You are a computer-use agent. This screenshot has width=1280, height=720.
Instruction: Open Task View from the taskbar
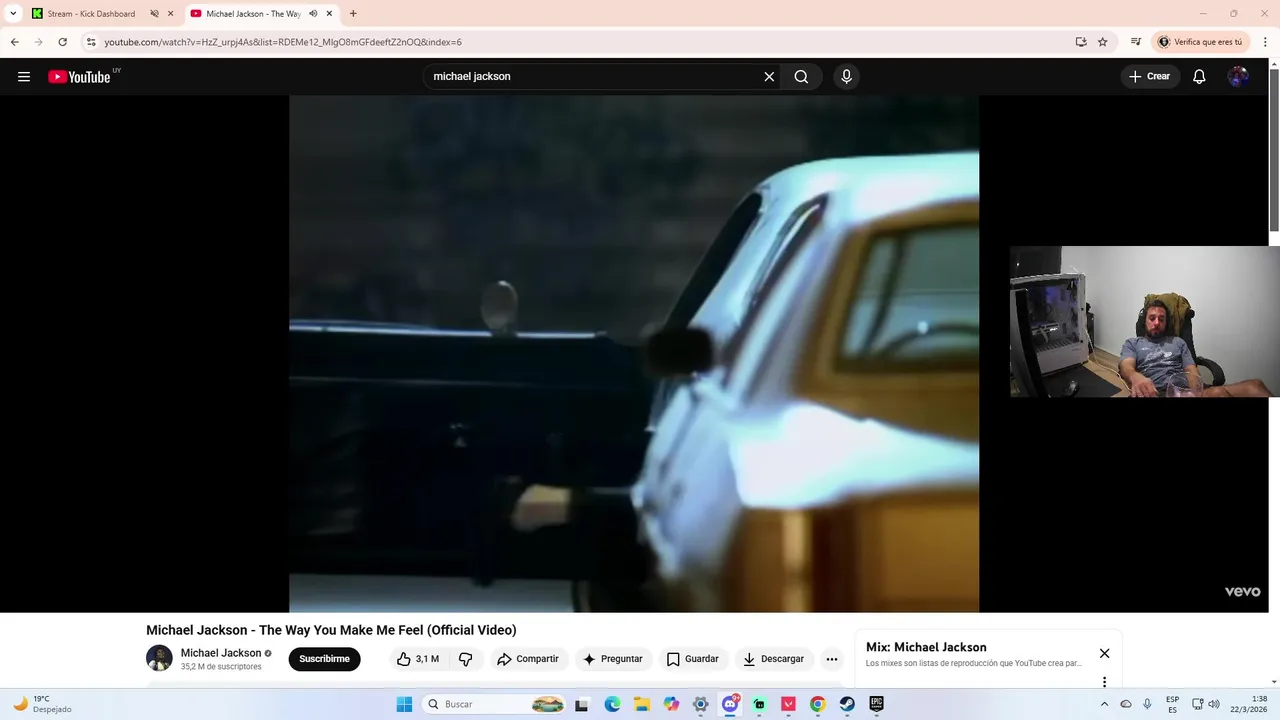[x=582, y=704]
